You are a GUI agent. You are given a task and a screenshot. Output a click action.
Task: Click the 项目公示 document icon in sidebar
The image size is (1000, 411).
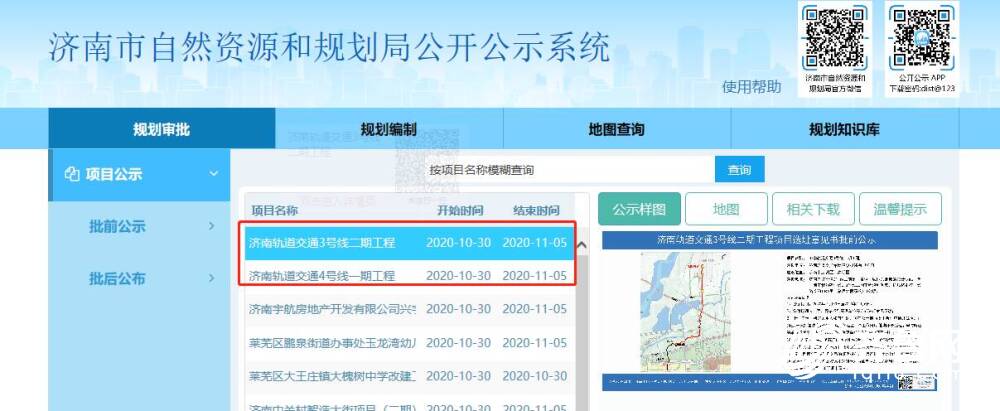click(x=71, y=174)
